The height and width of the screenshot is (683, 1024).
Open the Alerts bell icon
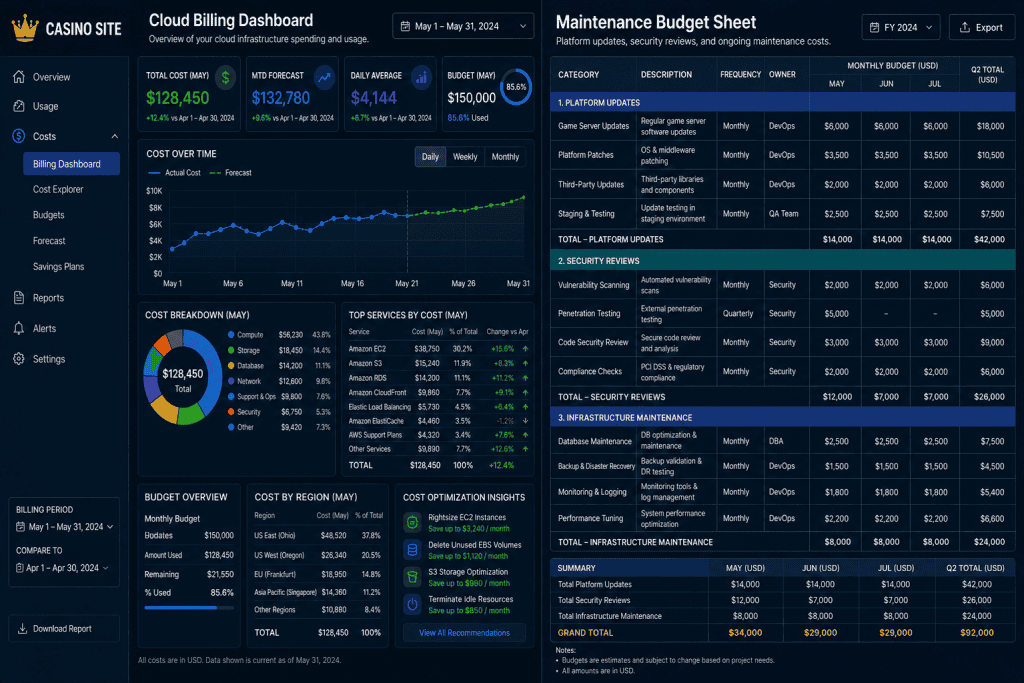point(19,328)
